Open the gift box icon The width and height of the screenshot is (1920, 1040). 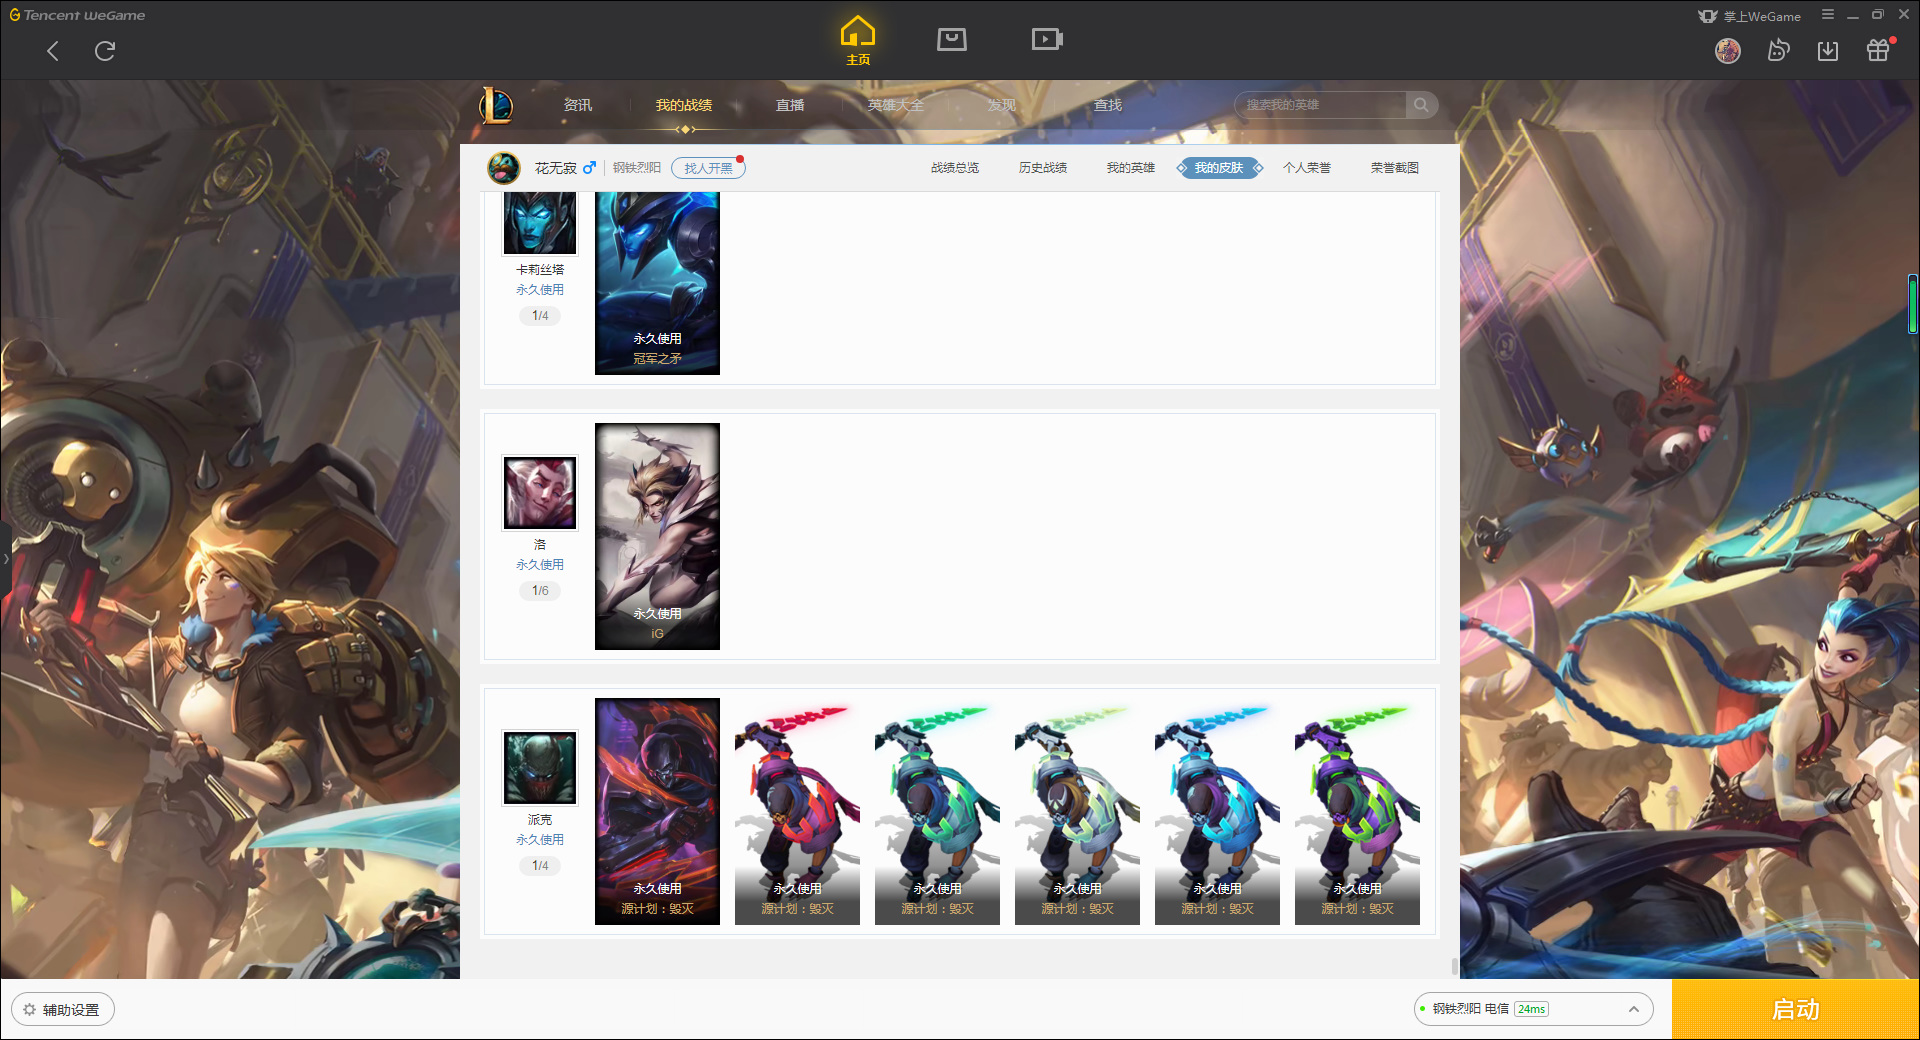1878,50
